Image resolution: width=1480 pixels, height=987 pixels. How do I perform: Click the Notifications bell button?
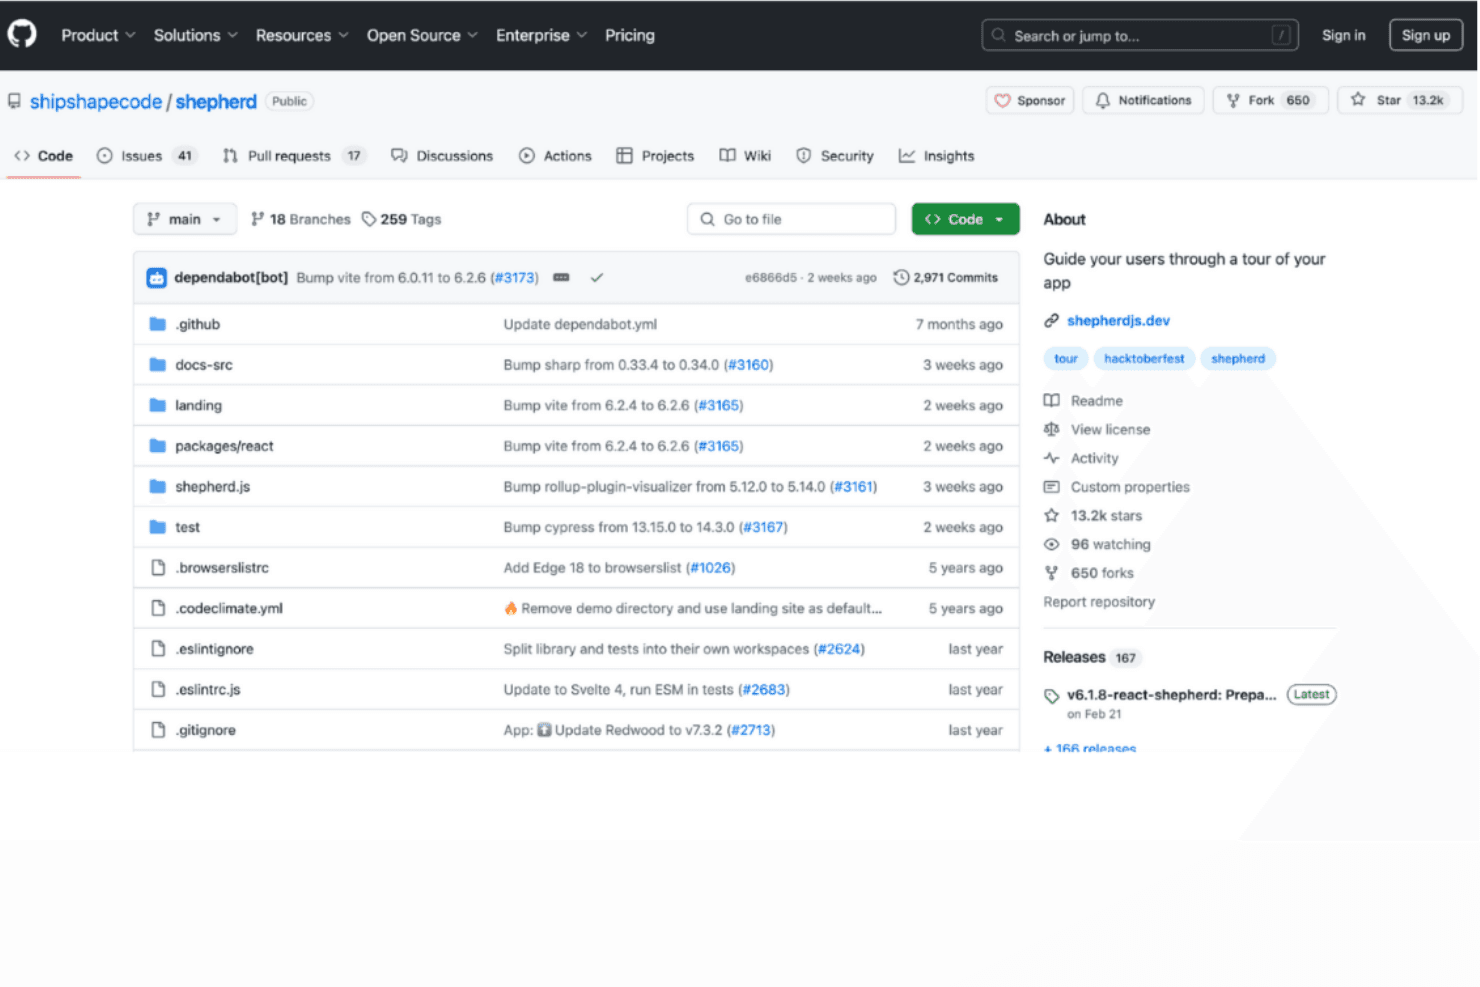point(1143,100)
